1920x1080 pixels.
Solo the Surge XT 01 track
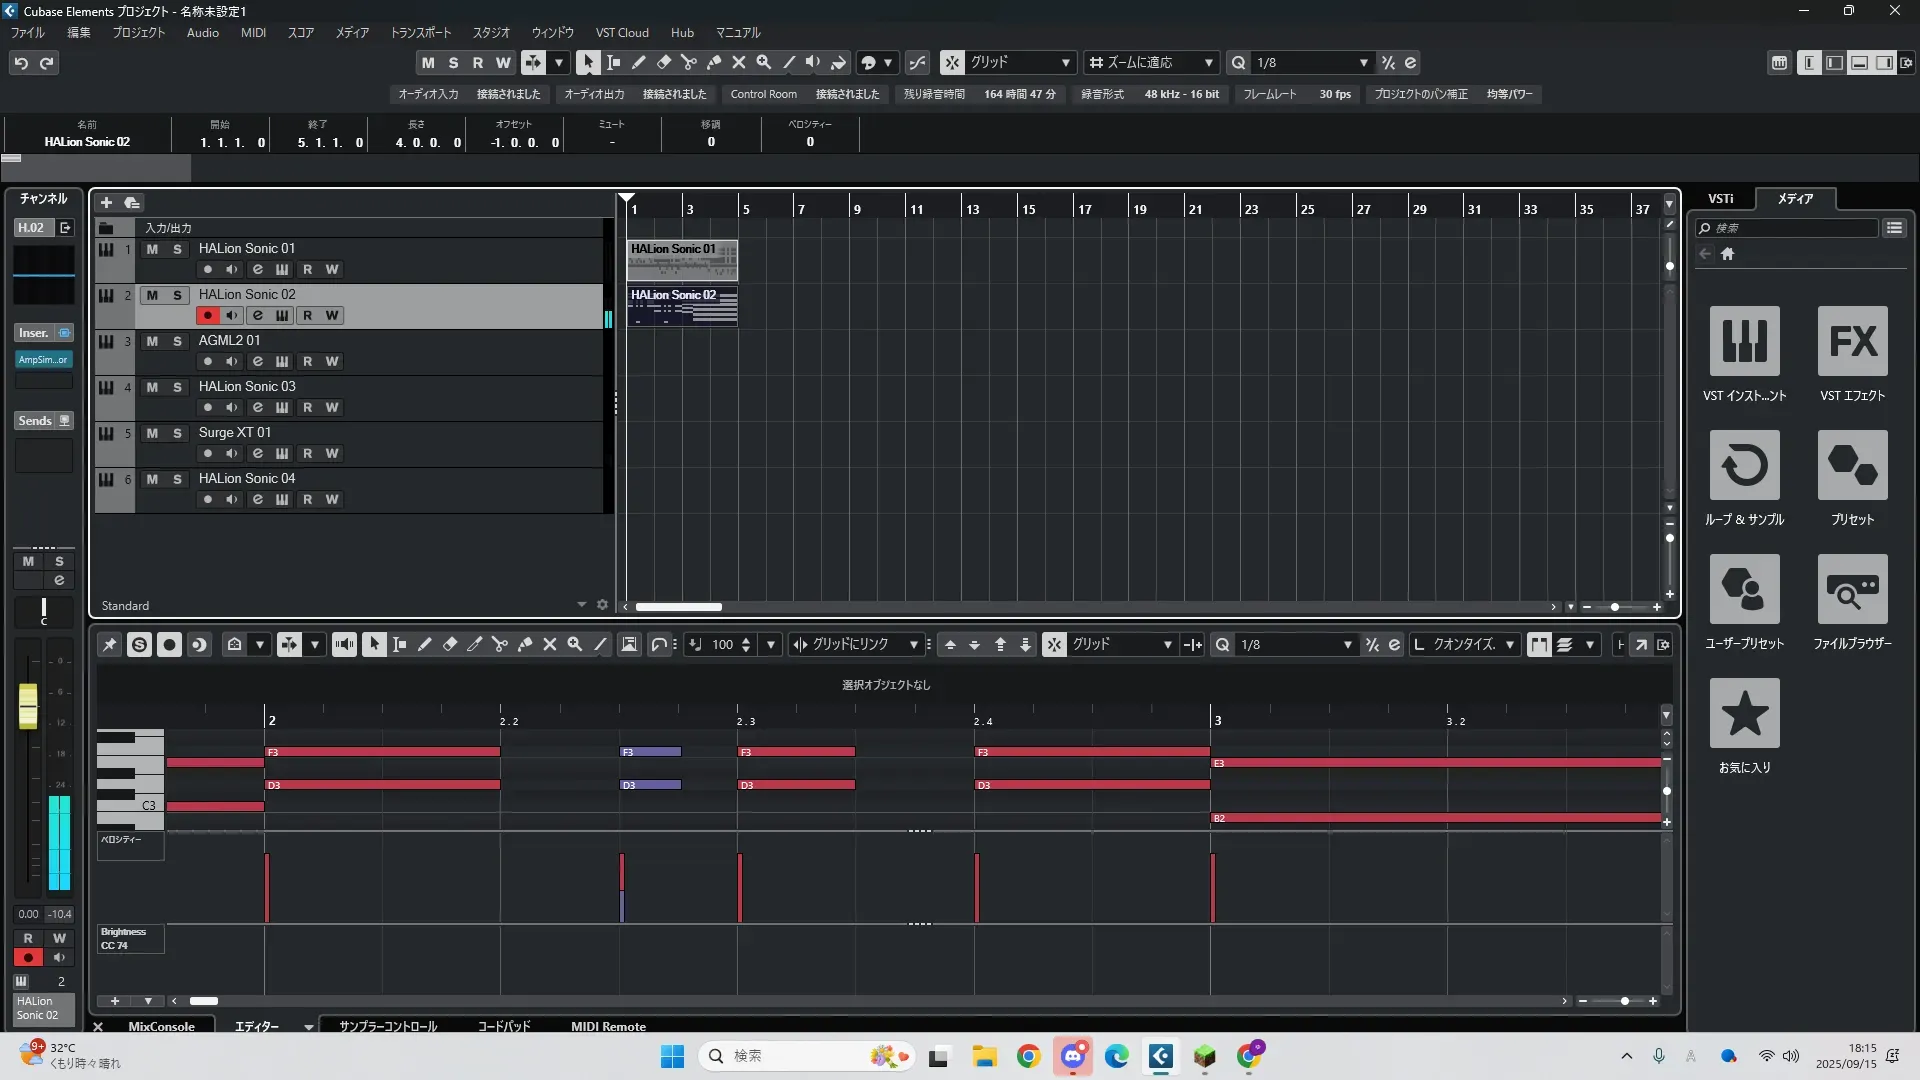(177, 433)
